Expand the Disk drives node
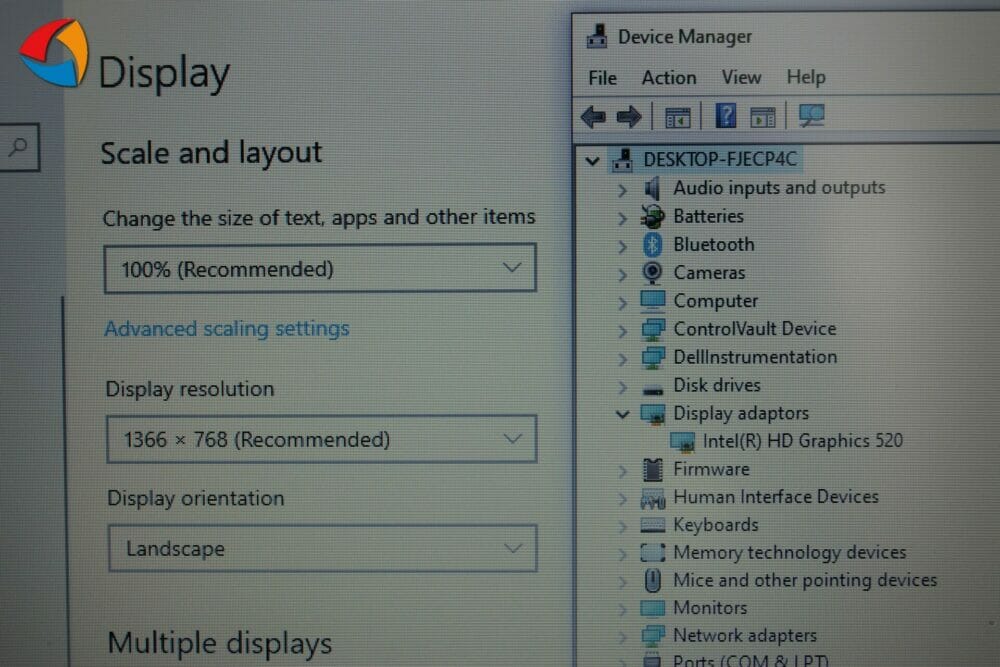Viewport: 1000px width, 667px height. 622,386
